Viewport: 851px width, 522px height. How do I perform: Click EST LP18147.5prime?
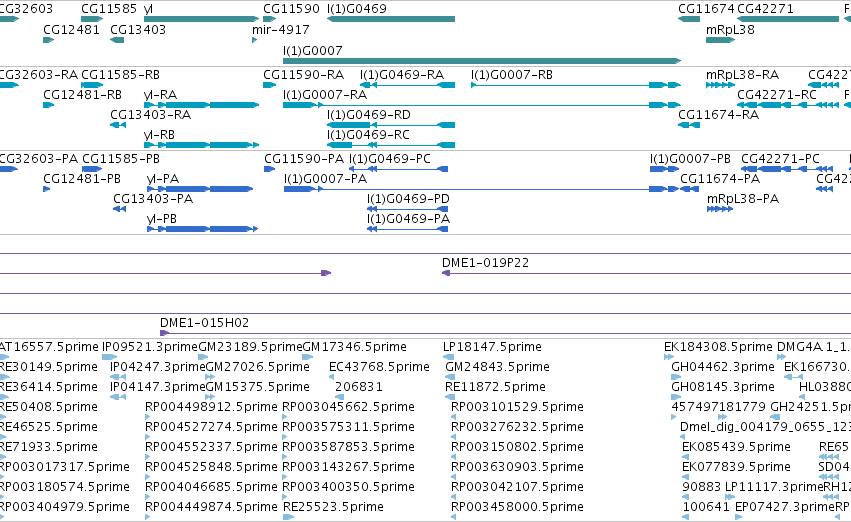[448, 357]
